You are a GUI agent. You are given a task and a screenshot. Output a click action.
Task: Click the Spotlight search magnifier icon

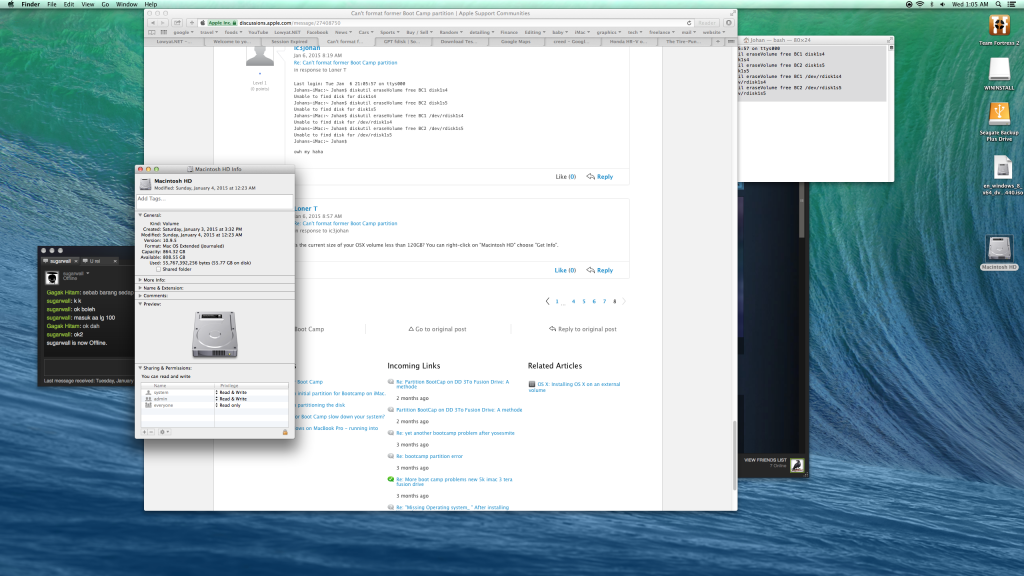click(999, 5)
